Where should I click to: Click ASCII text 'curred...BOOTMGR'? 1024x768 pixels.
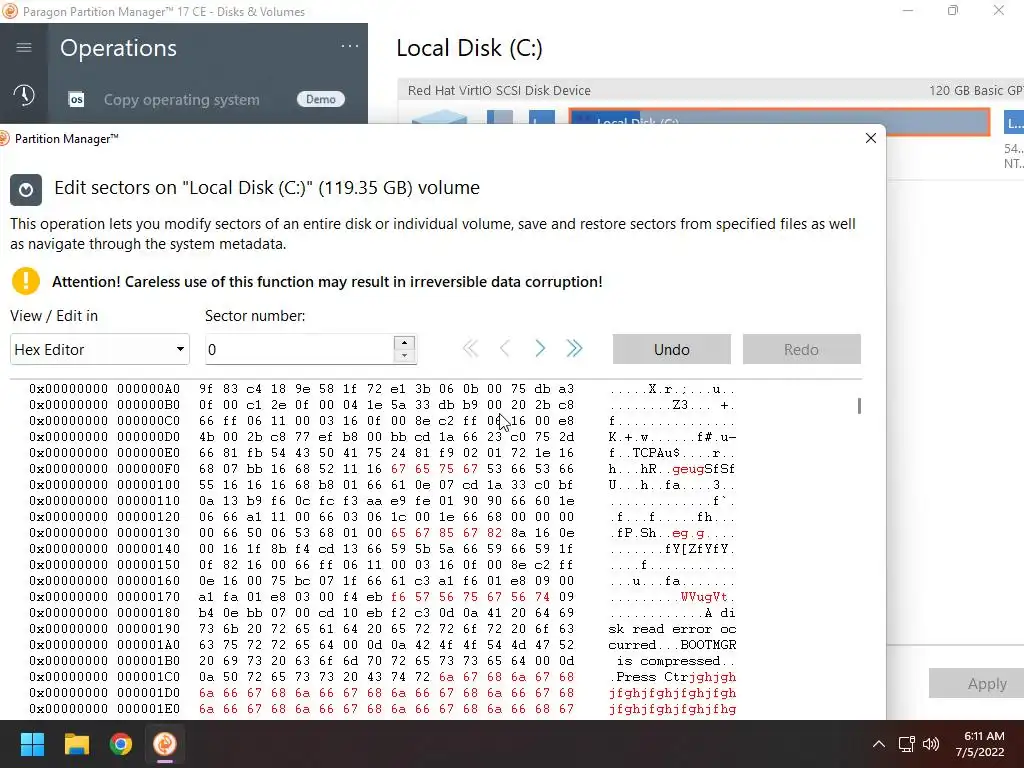[x=672, y=645]
